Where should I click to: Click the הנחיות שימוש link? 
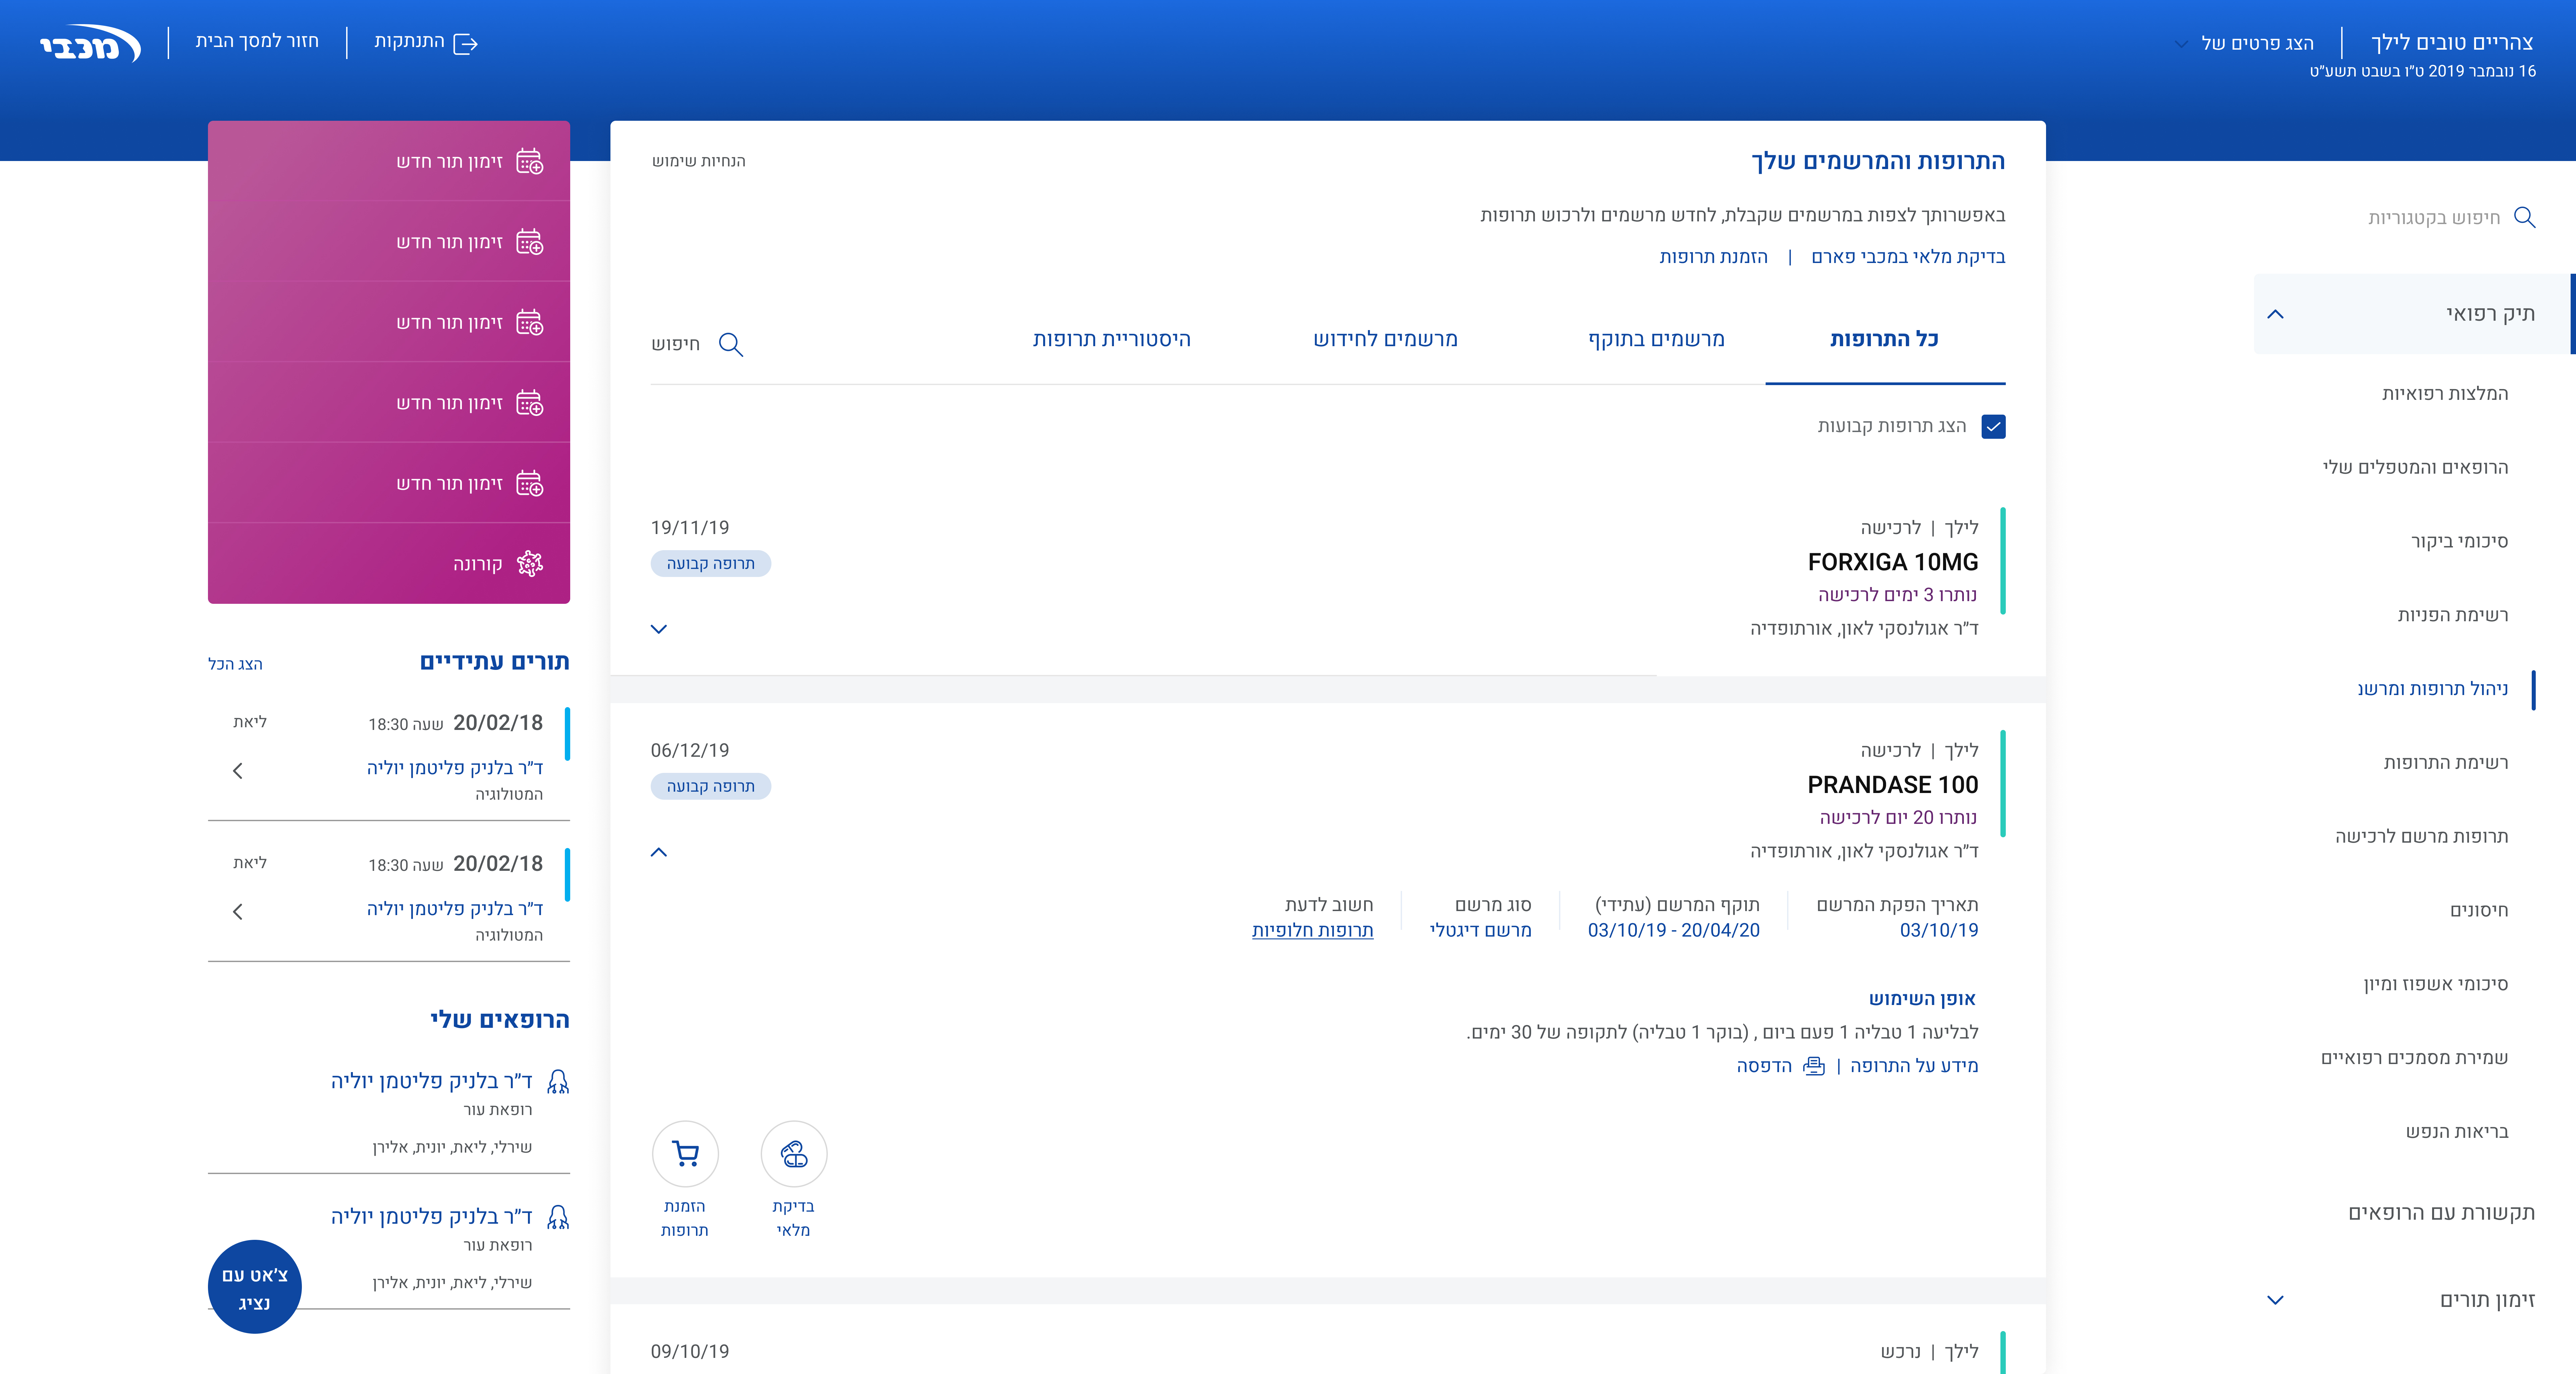click(699, 161)
